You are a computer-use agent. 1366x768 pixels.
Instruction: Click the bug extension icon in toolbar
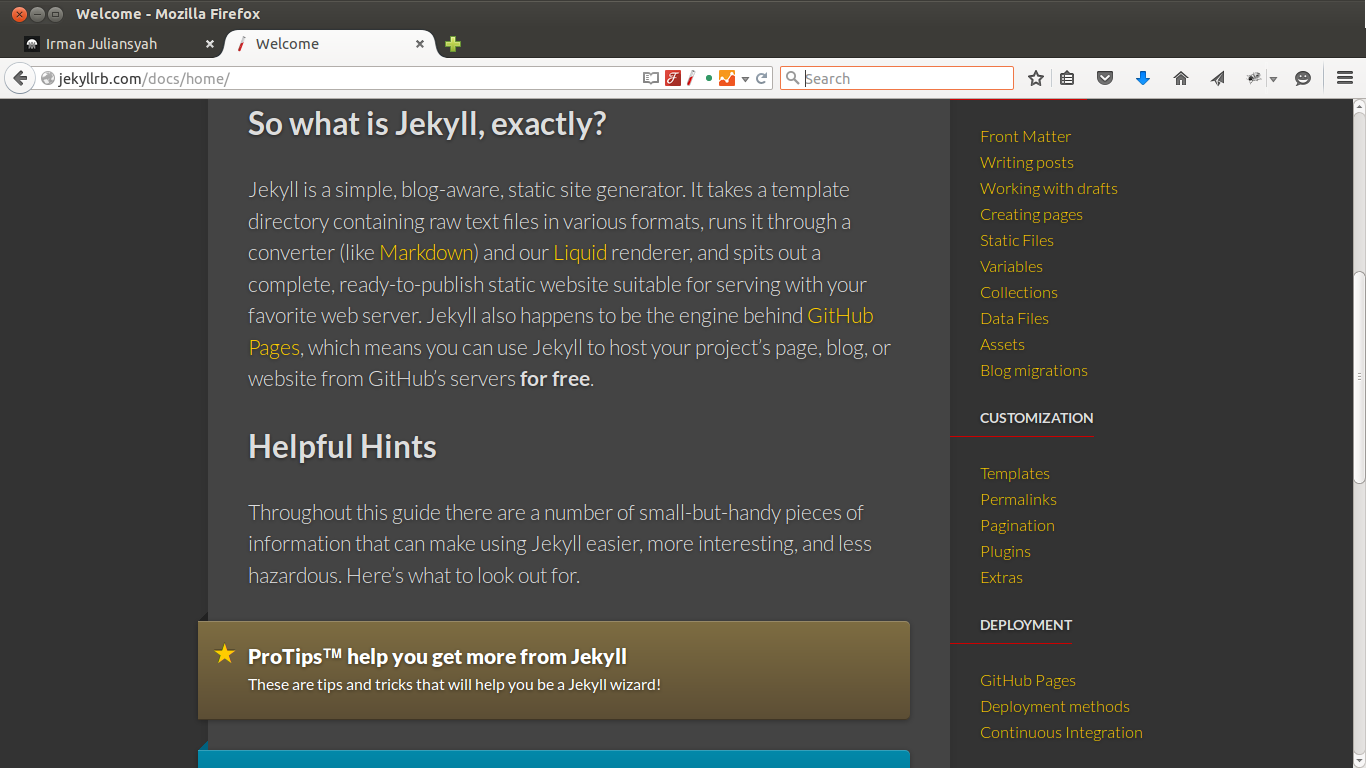click(x=1254, y=78)
